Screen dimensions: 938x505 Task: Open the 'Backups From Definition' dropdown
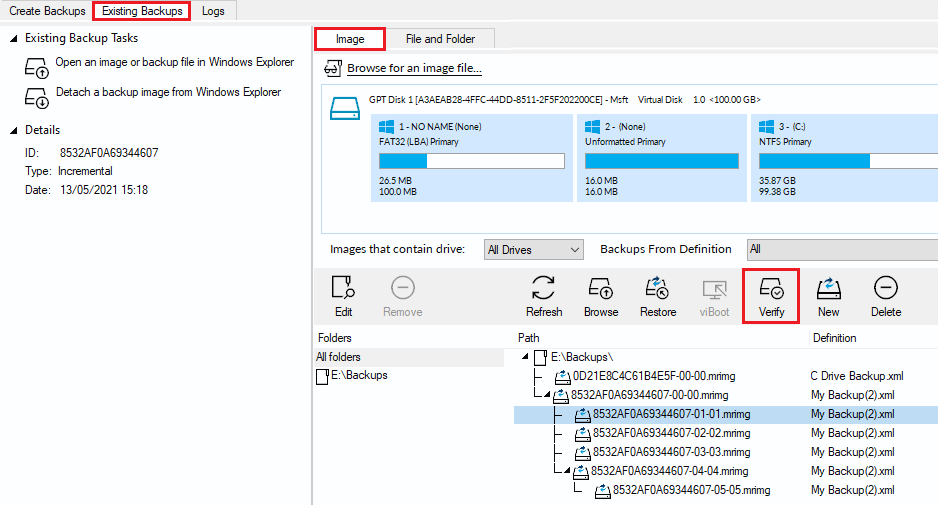pyautogui.click(x=840, y=249)
